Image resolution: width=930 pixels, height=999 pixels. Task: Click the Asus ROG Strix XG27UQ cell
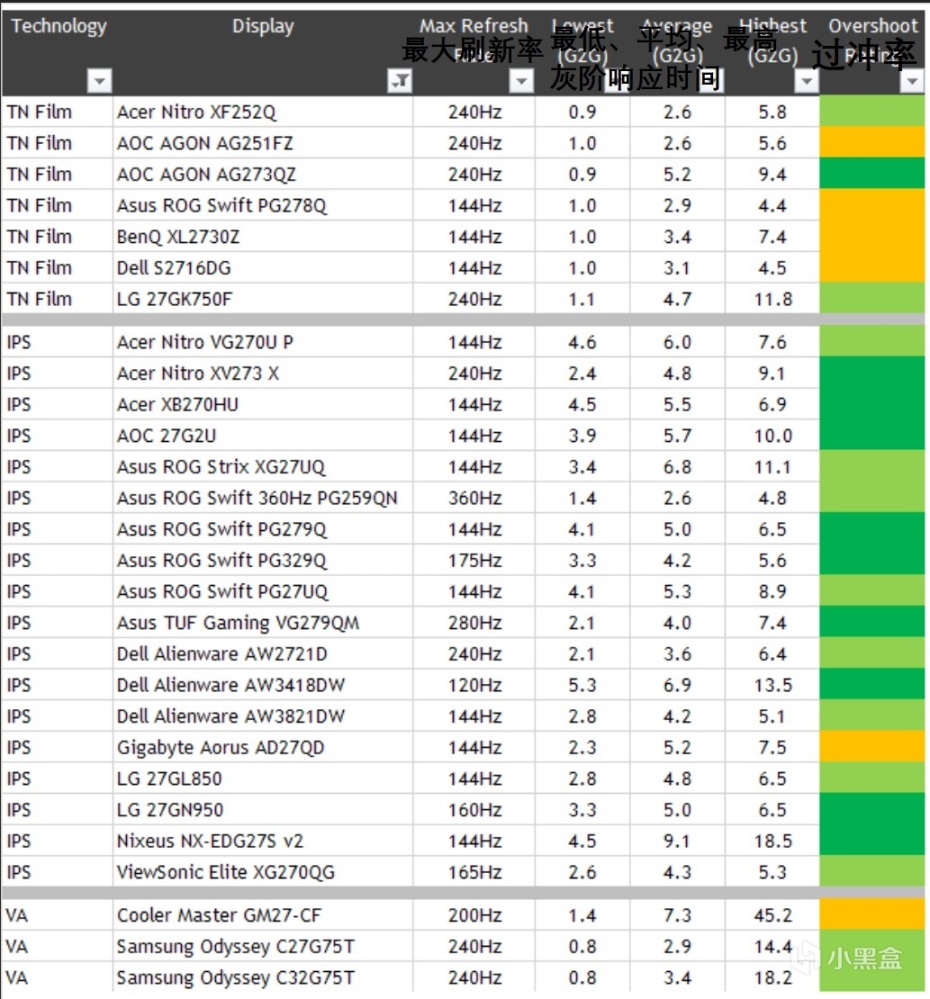[263, 467]
